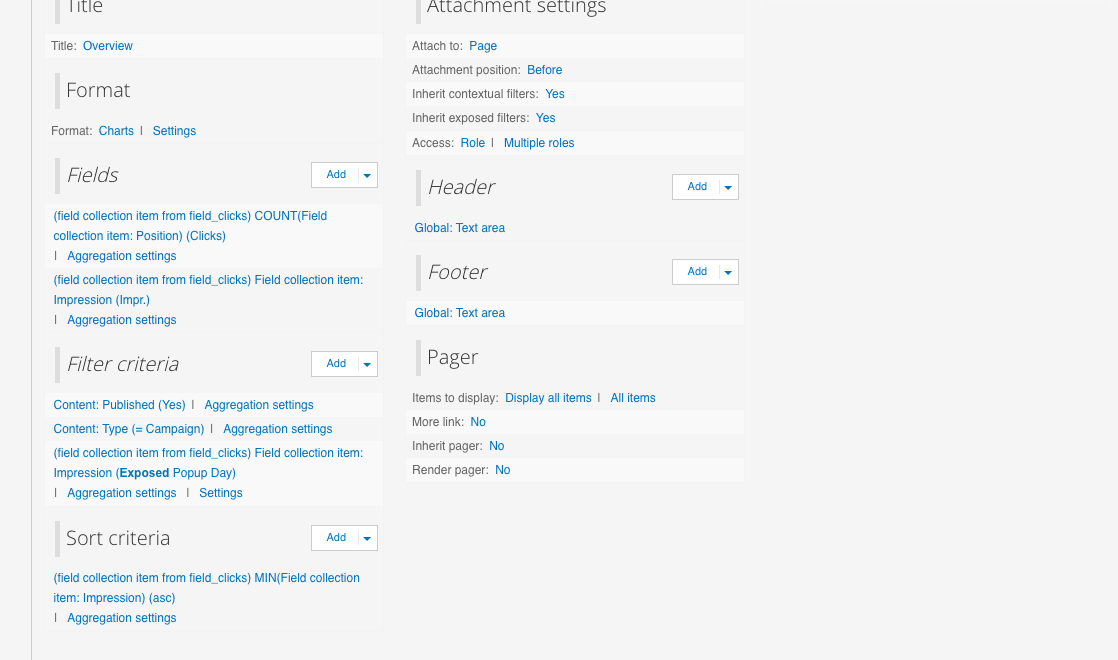1118x660 pixels.
Task: Click Add in the Header section
Action: tap(697, 186)
